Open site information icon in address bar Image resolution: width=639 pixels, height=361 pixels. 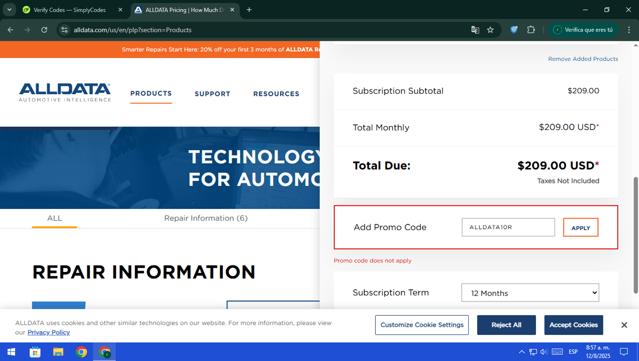[64, 30]
